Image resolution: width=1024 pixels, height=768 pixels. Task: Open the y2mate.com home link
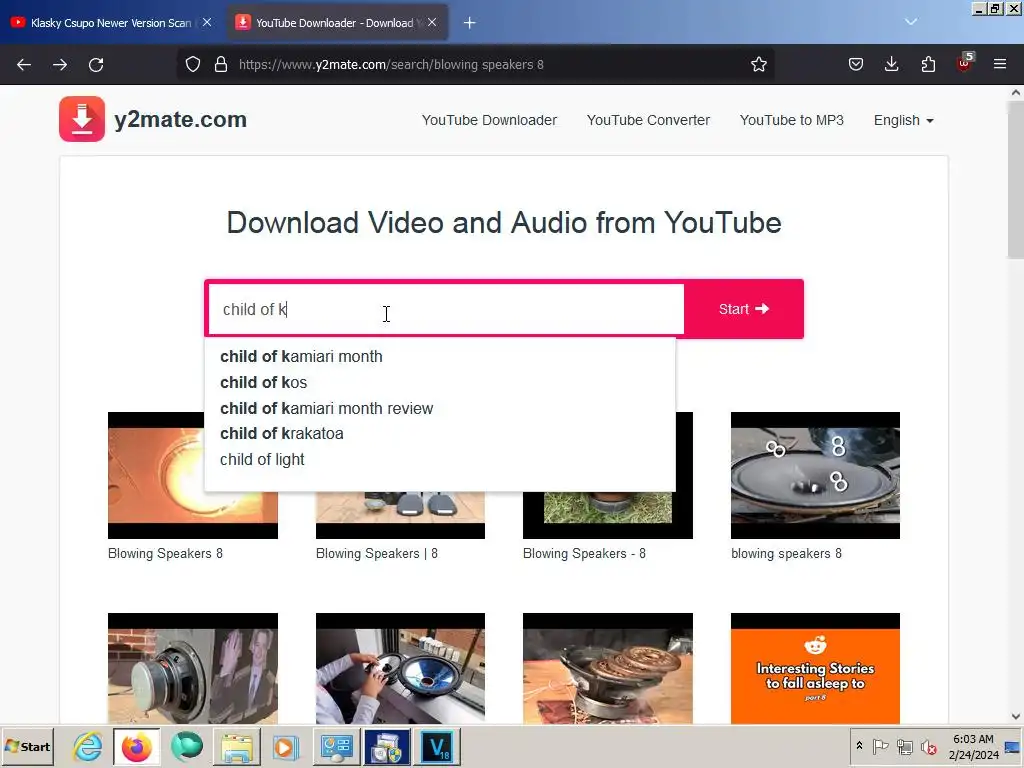coord(180,120)
